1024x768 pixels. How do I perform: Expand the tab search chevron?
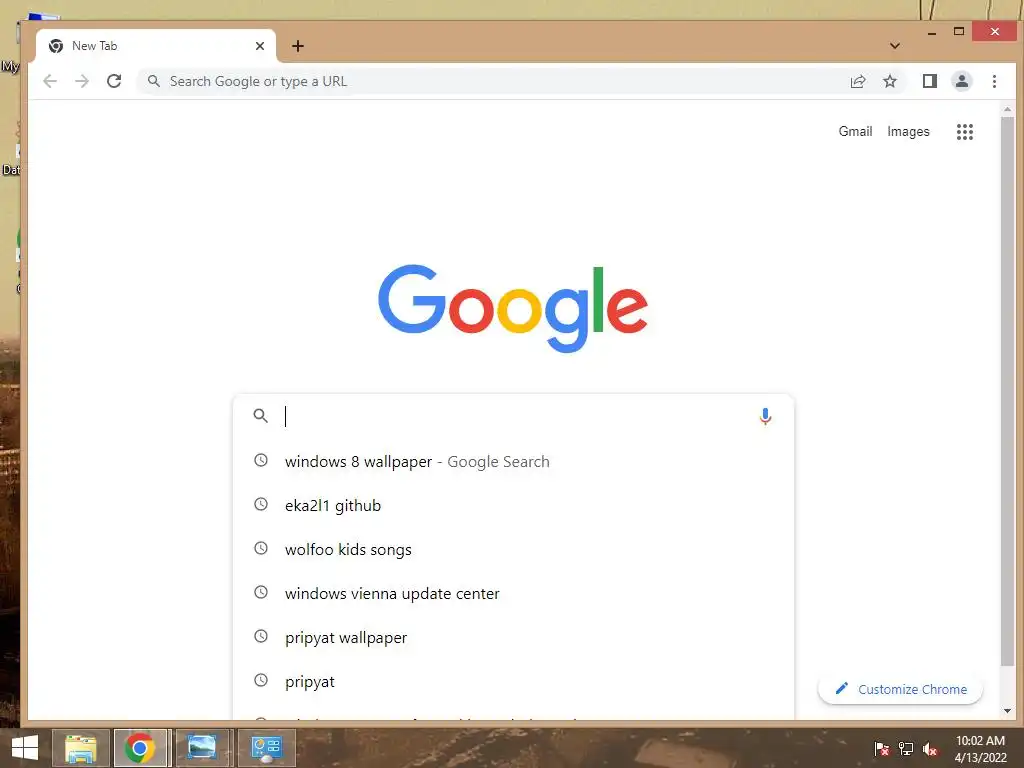click(895, 46)
